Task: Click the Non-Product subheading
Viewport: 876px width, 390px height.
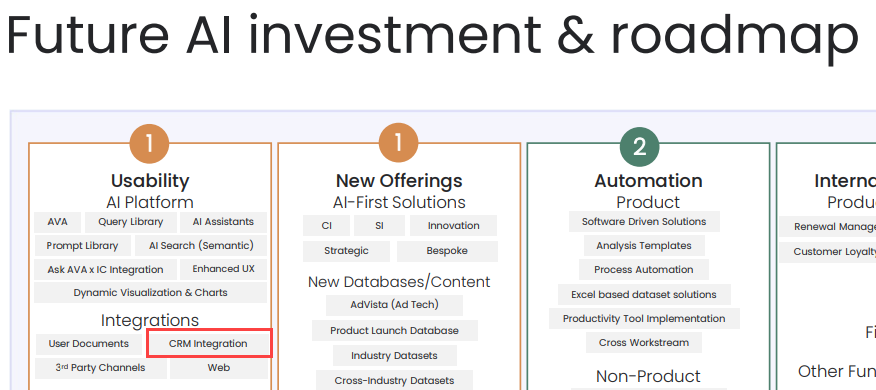Action: (x=648, y=377)
